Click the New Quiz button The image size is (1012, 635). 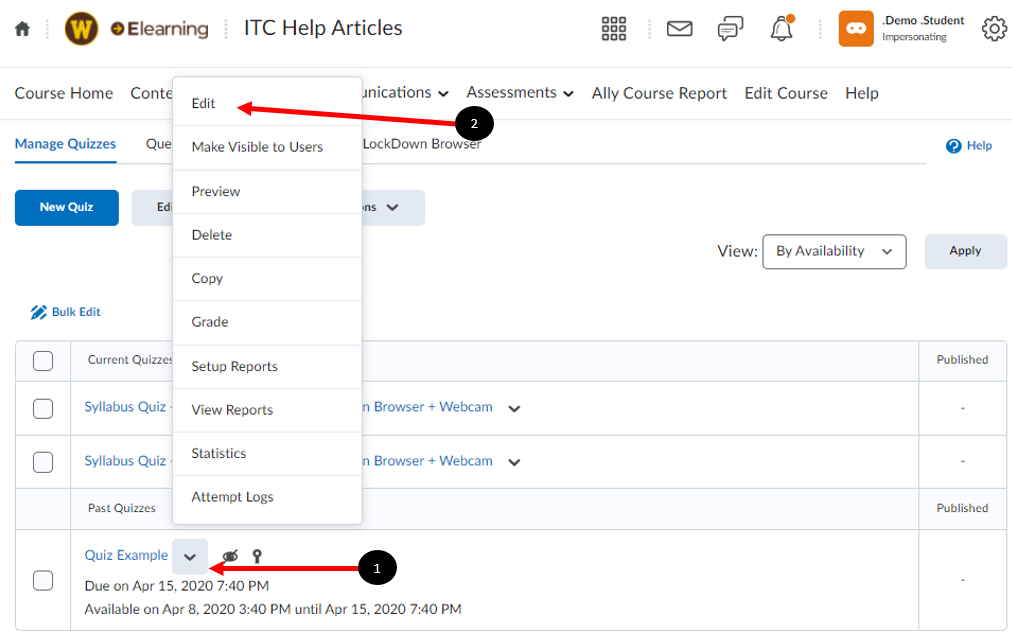66,208
